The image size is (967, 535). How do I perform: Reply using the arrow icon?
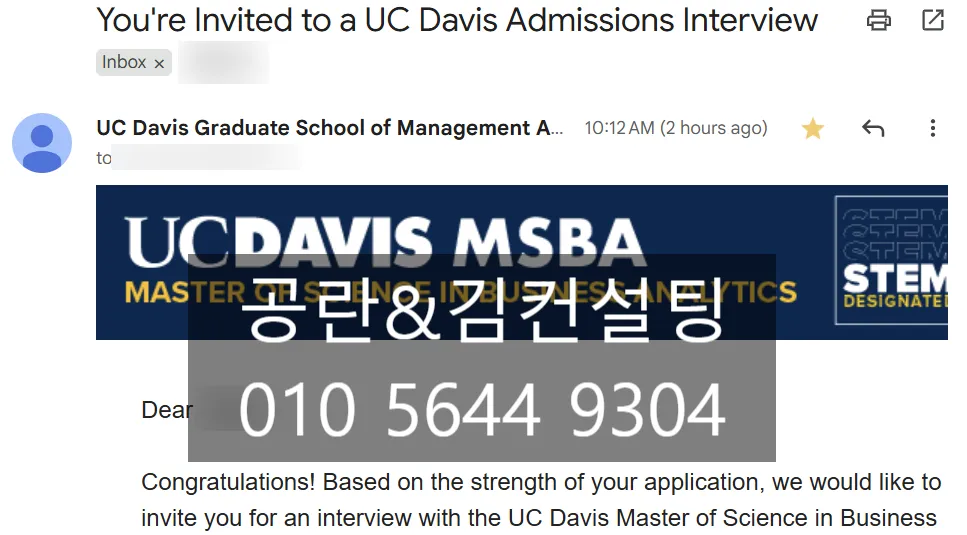tap(873, 129)
